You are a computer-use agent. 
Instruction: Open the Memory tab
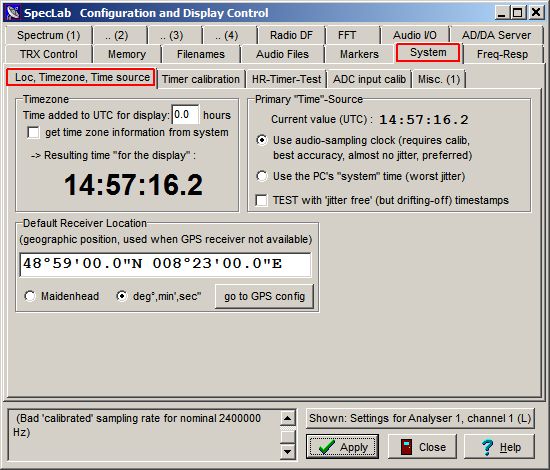[x=127, y=54]
